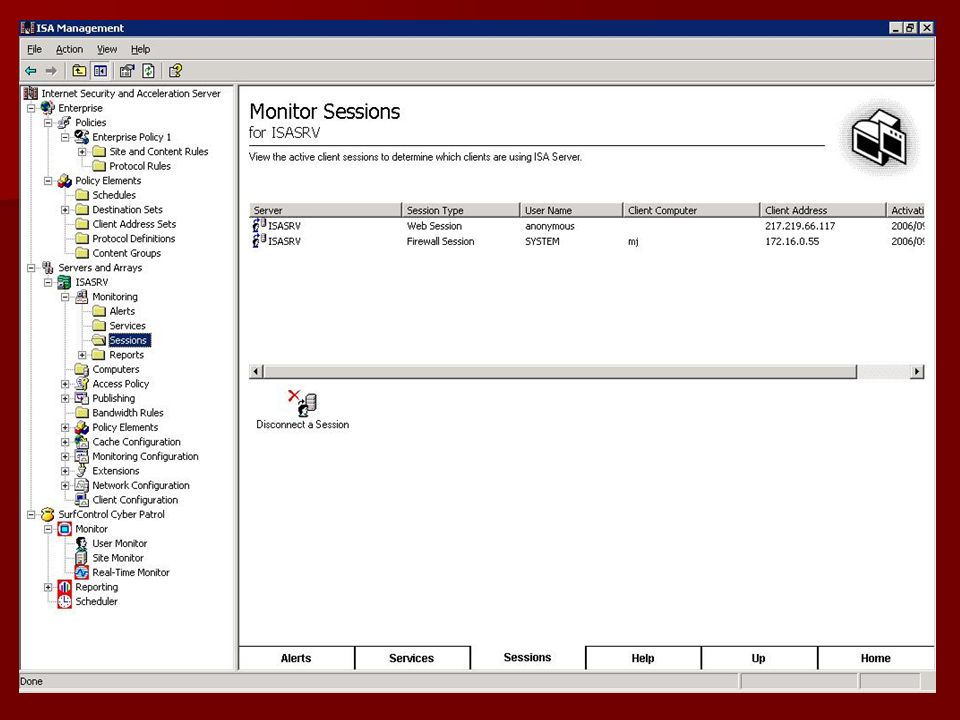Viewport: 960px width, 720px height.
Task: Click the horizontal scrollbar left arrow
Action: (256, 372)
